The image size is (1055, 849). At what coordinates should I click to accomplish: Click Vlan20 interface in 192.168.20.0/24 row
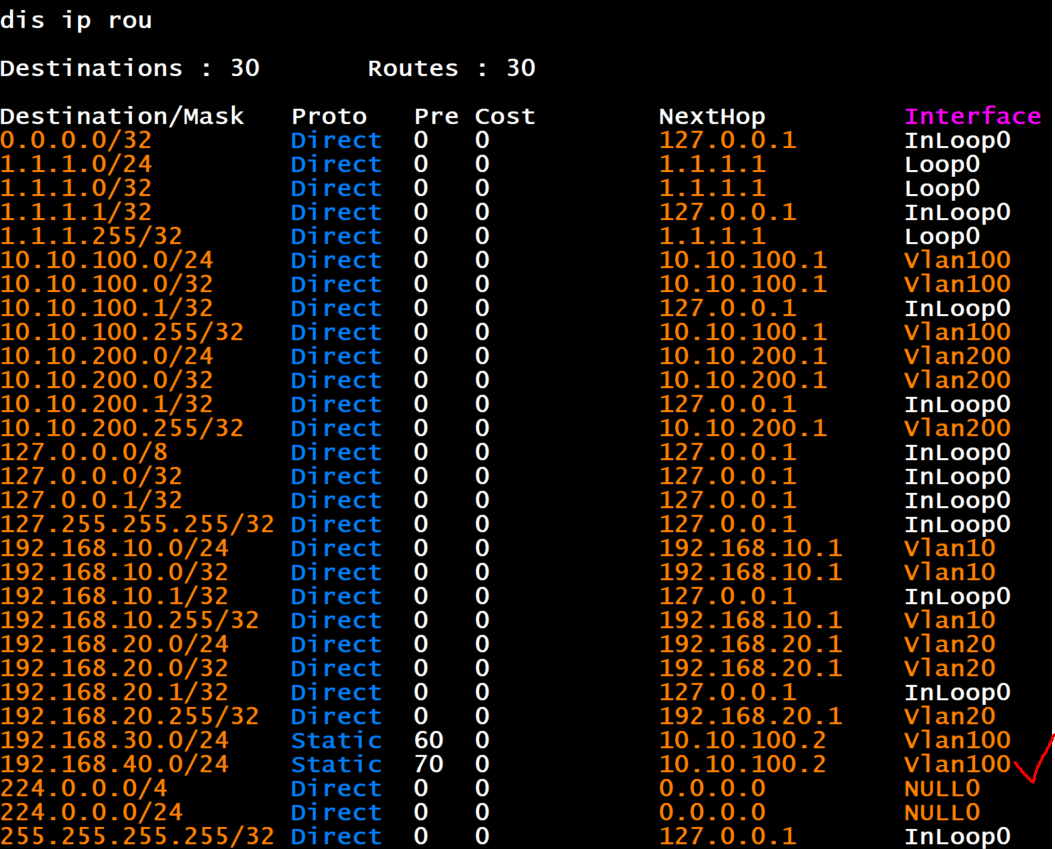949,644
